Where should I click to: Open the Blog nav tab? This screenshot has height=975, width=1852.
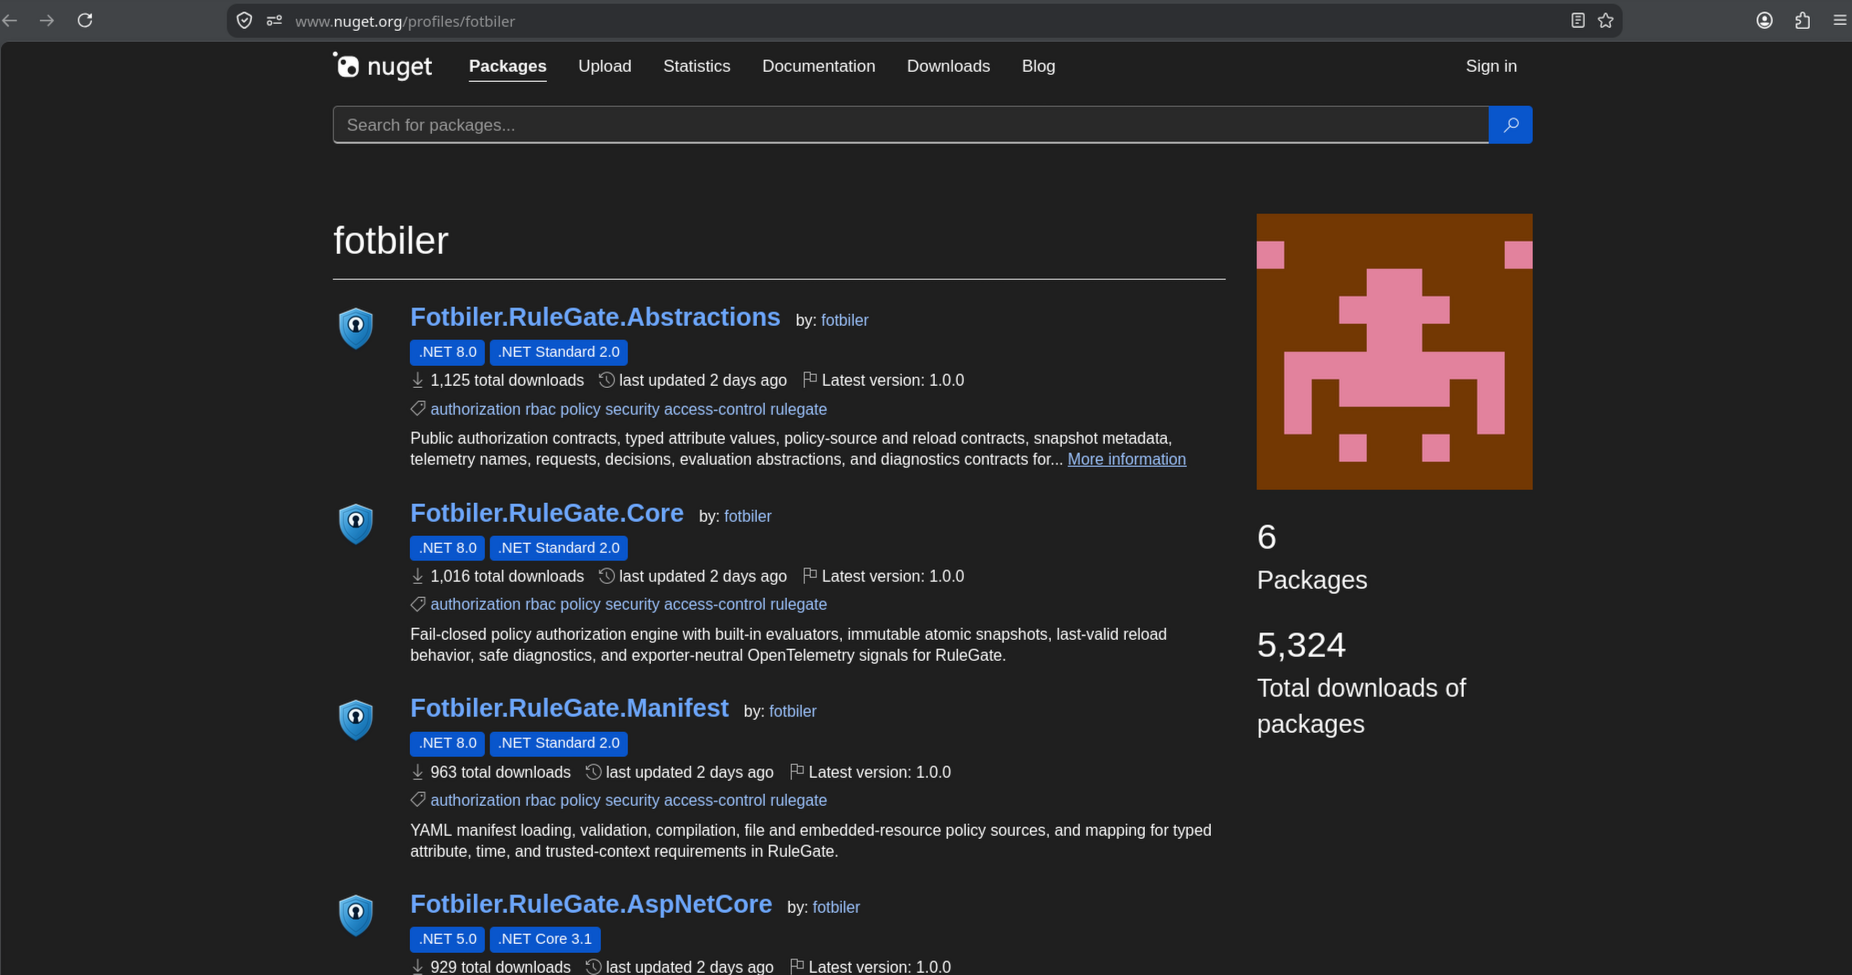click(x=1039, y=66)
